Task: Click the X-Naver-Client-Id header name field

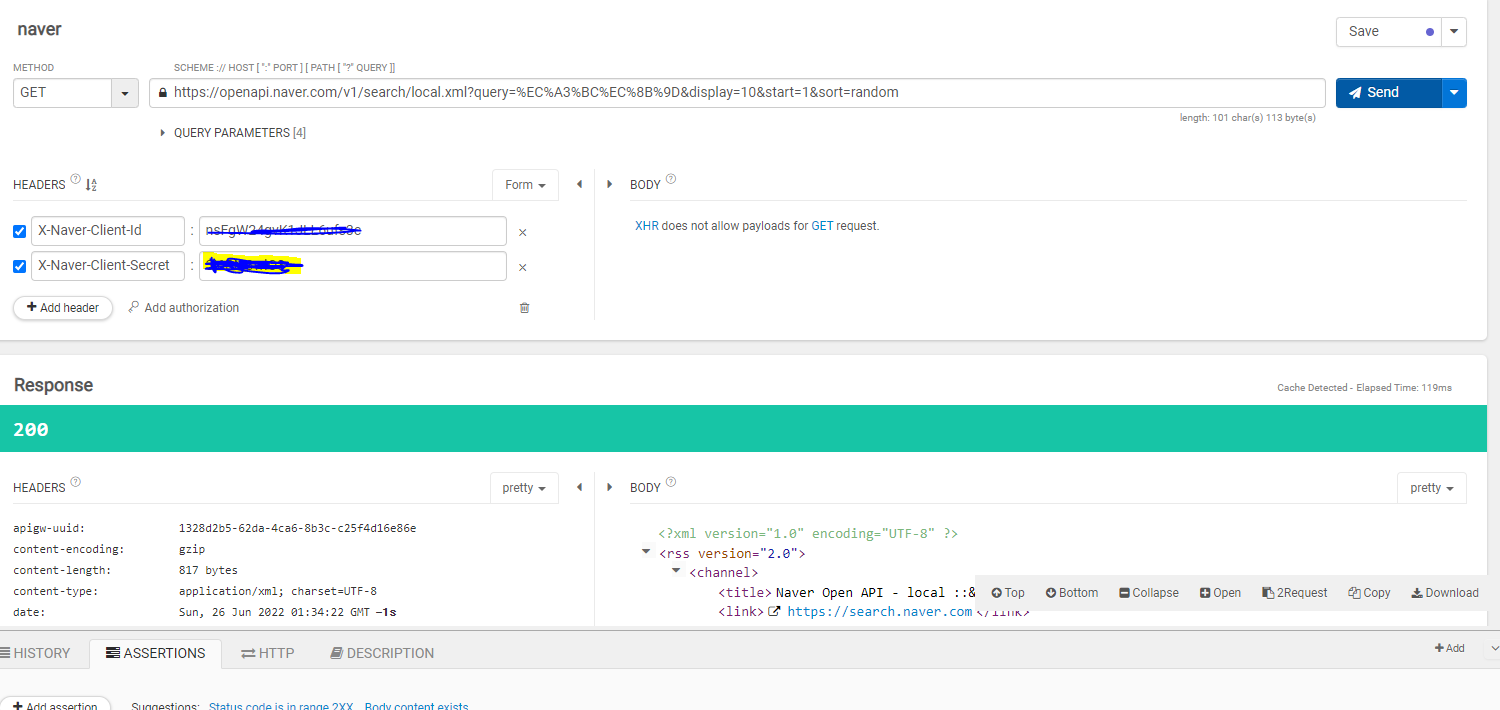Action: coord(108,230)
